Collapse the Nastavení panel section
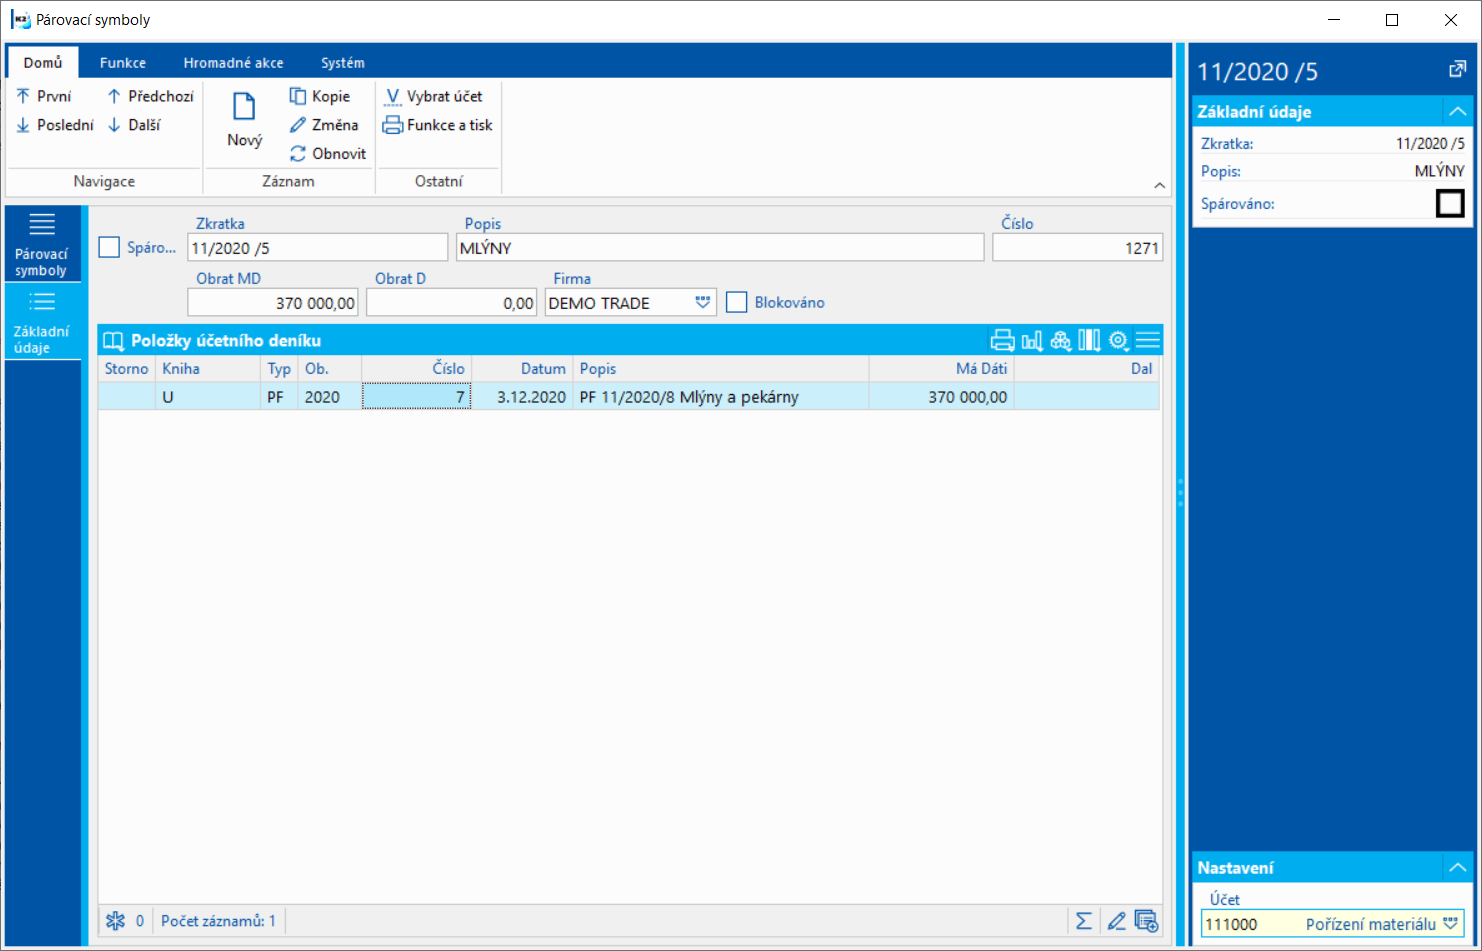 pos(1457,867)
